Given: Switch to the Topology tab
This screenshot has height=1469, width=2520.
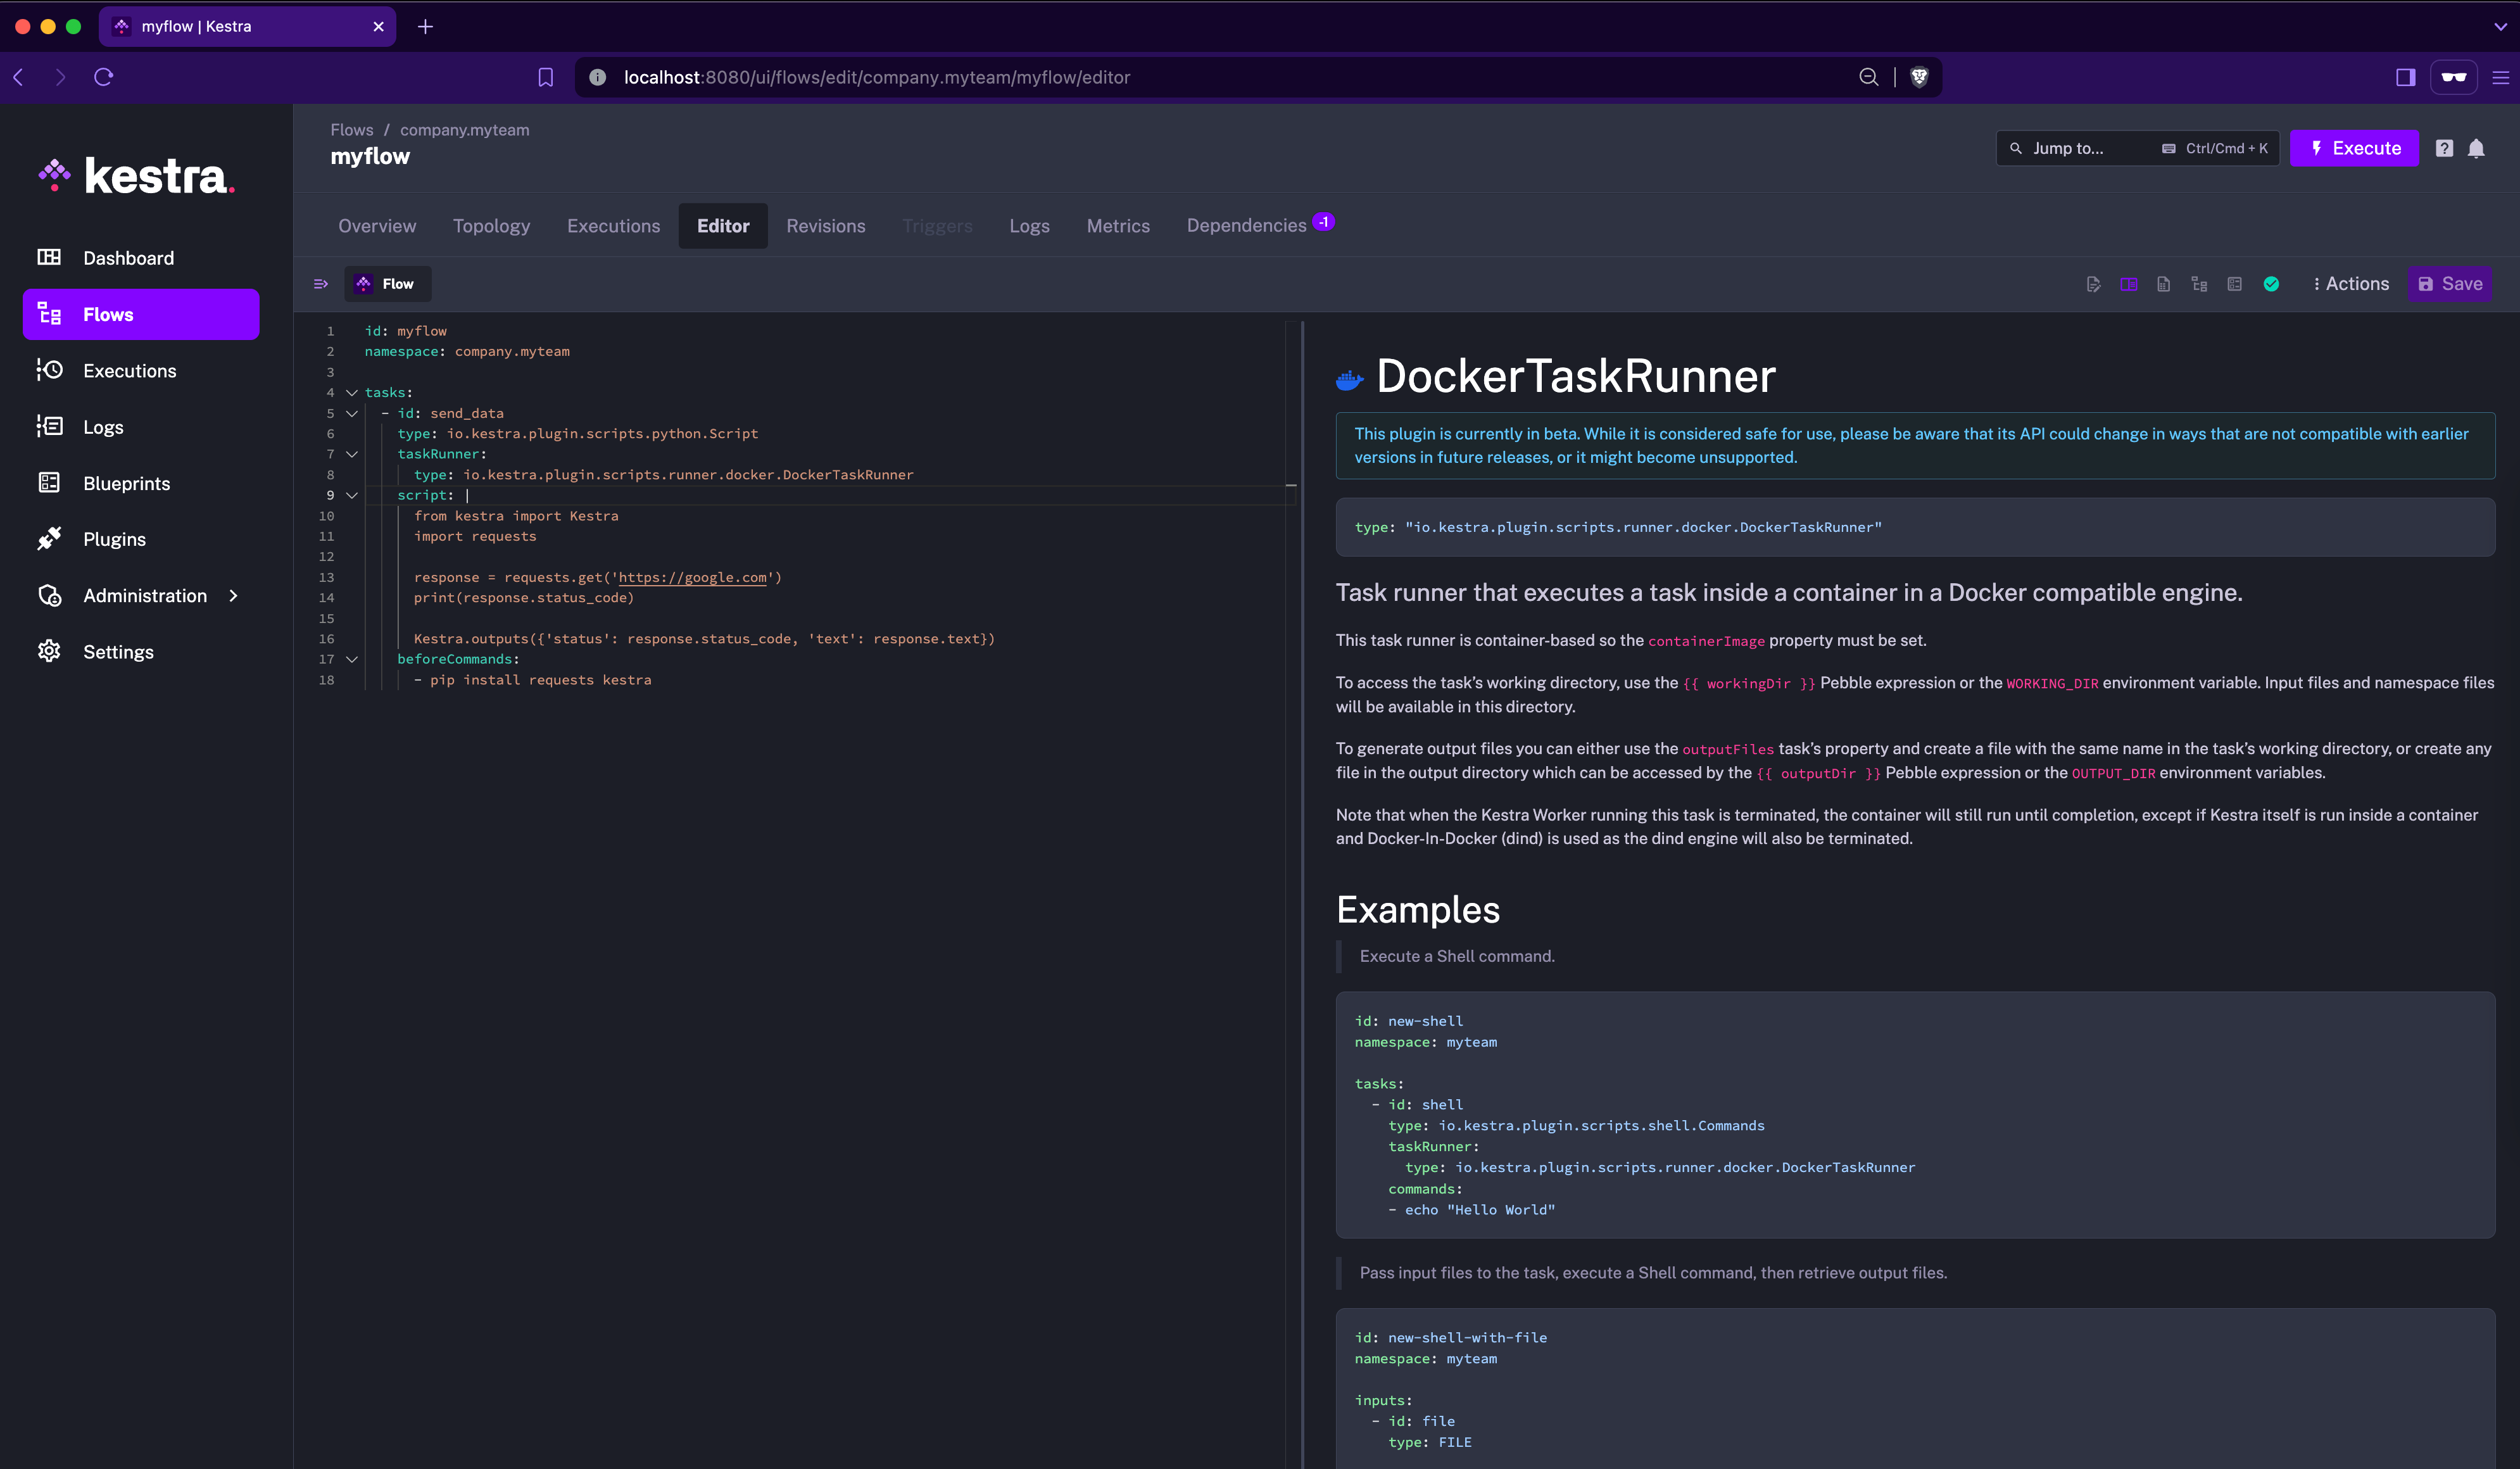Looking at the screenshot, I should pyautogui.click(x=491, y=225).
